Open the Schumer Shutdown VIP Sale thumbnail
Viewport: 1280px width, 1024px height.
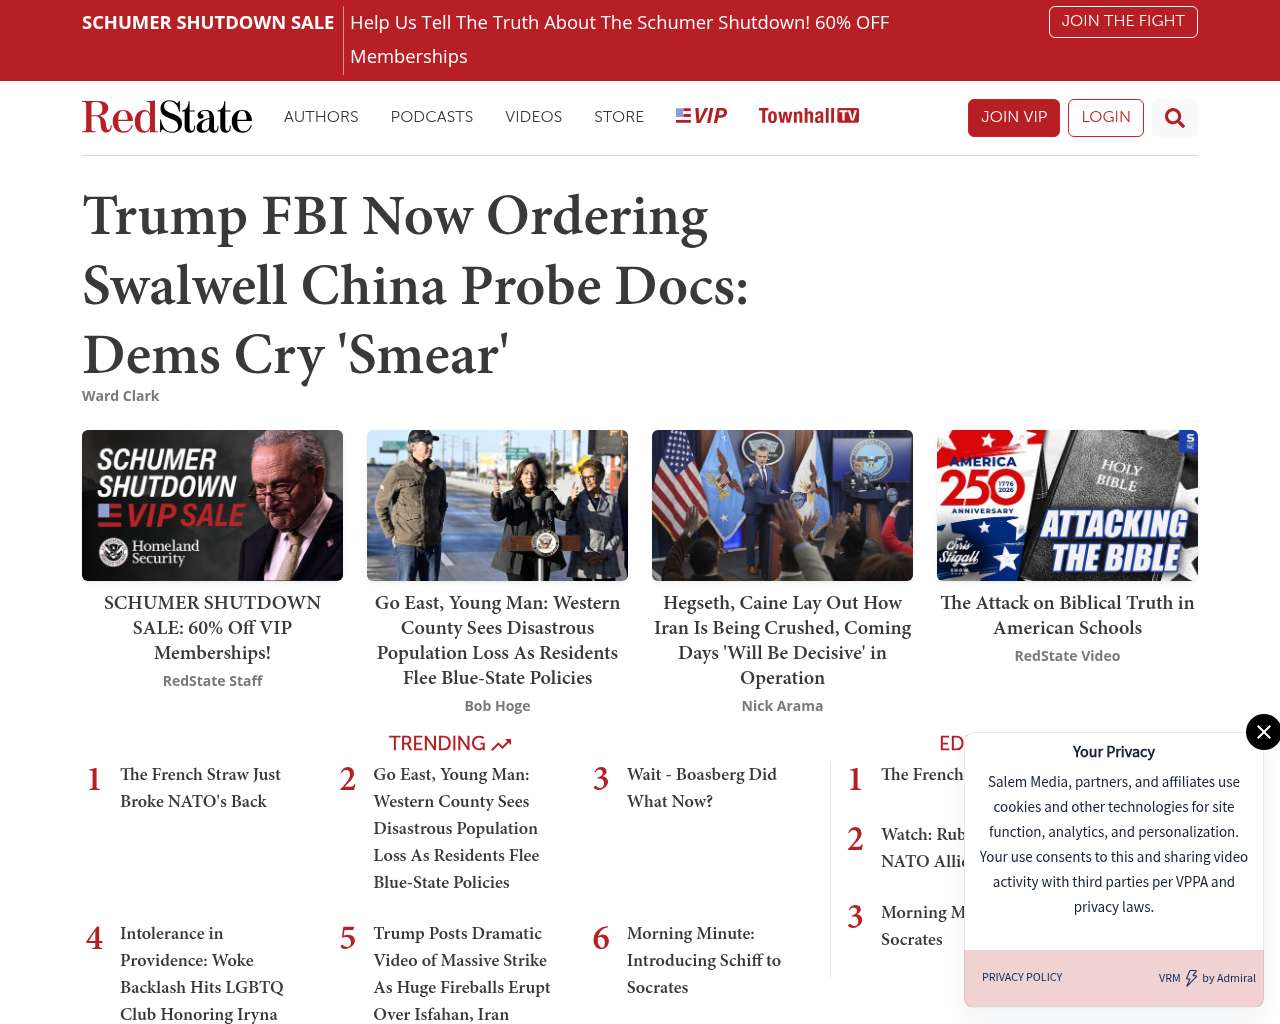212,505
